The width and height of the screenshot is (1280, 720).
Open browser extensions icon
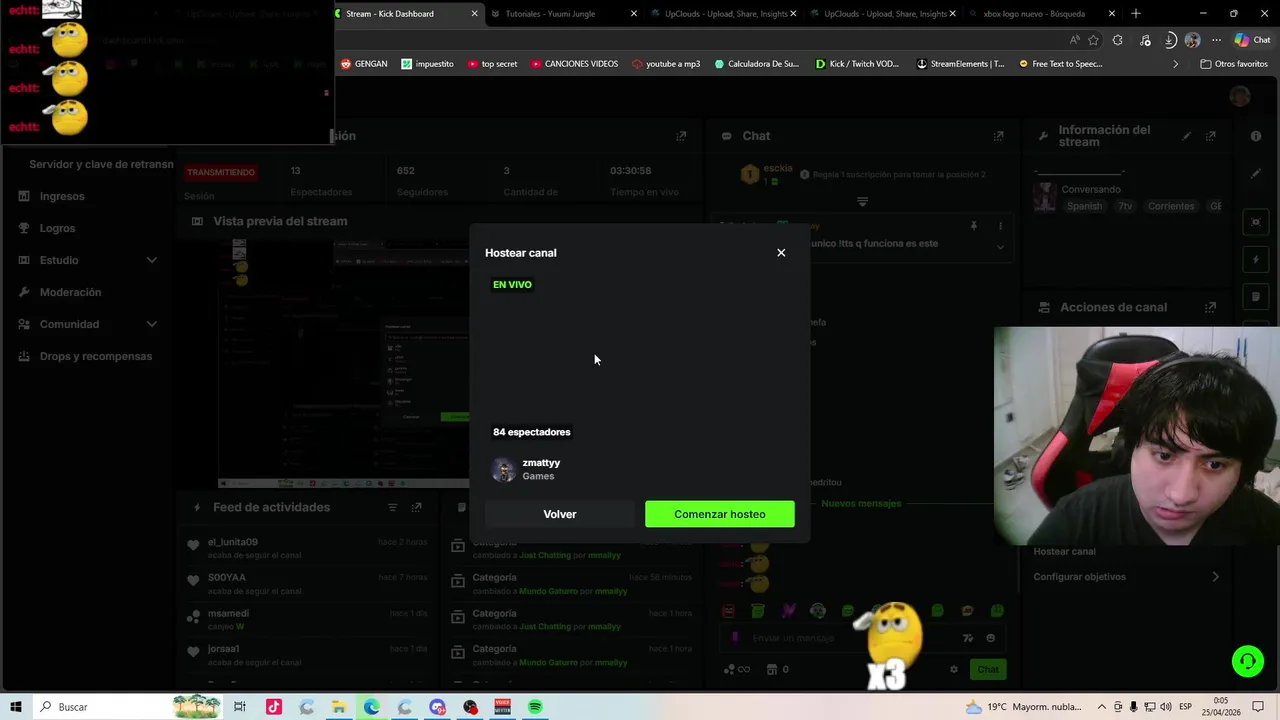(x=1118, y=40)
